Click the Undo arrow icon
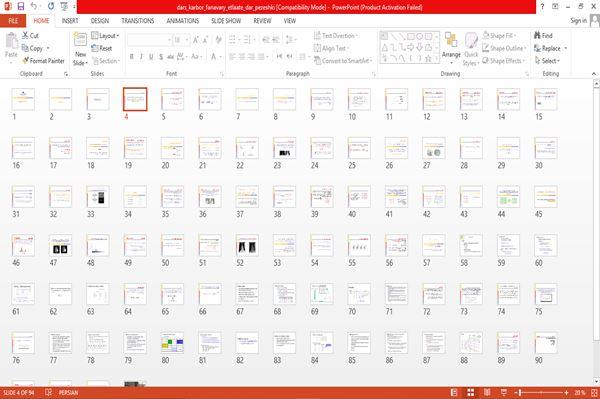Viewport: 600px width, 399px height. [34, 6]
